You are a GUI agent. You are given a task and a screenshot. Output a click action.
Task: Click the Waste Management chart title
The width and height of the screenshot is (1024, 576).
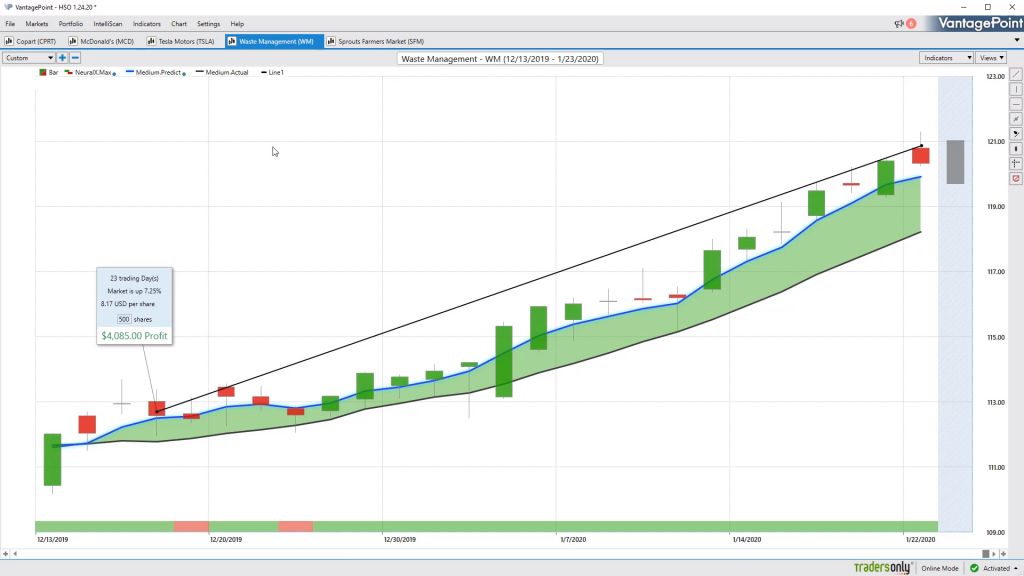point(500,59)
